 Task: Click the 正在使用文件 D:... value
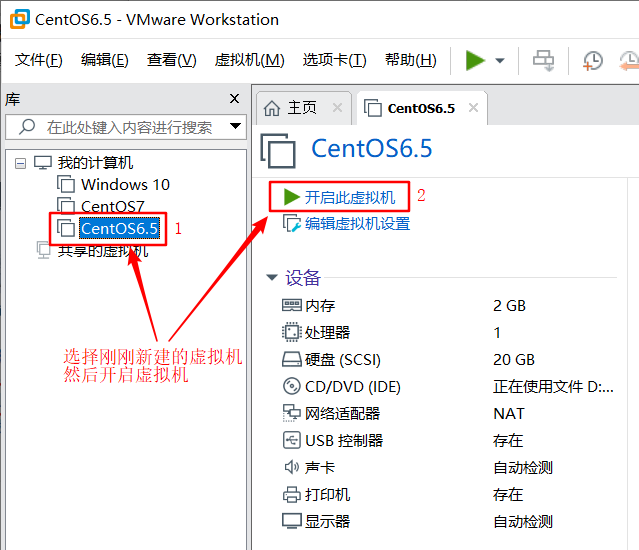pyautogui.click(x=553, y=386)
